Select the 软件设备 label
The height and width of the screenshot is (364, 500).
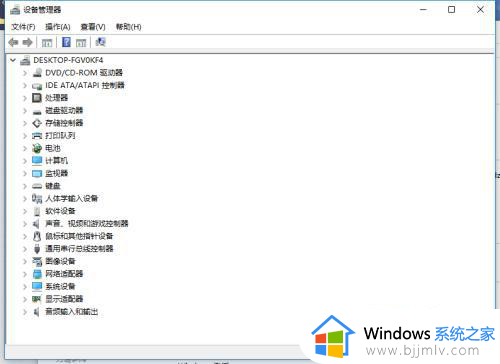pyautogui.click(x=60, y=211)
